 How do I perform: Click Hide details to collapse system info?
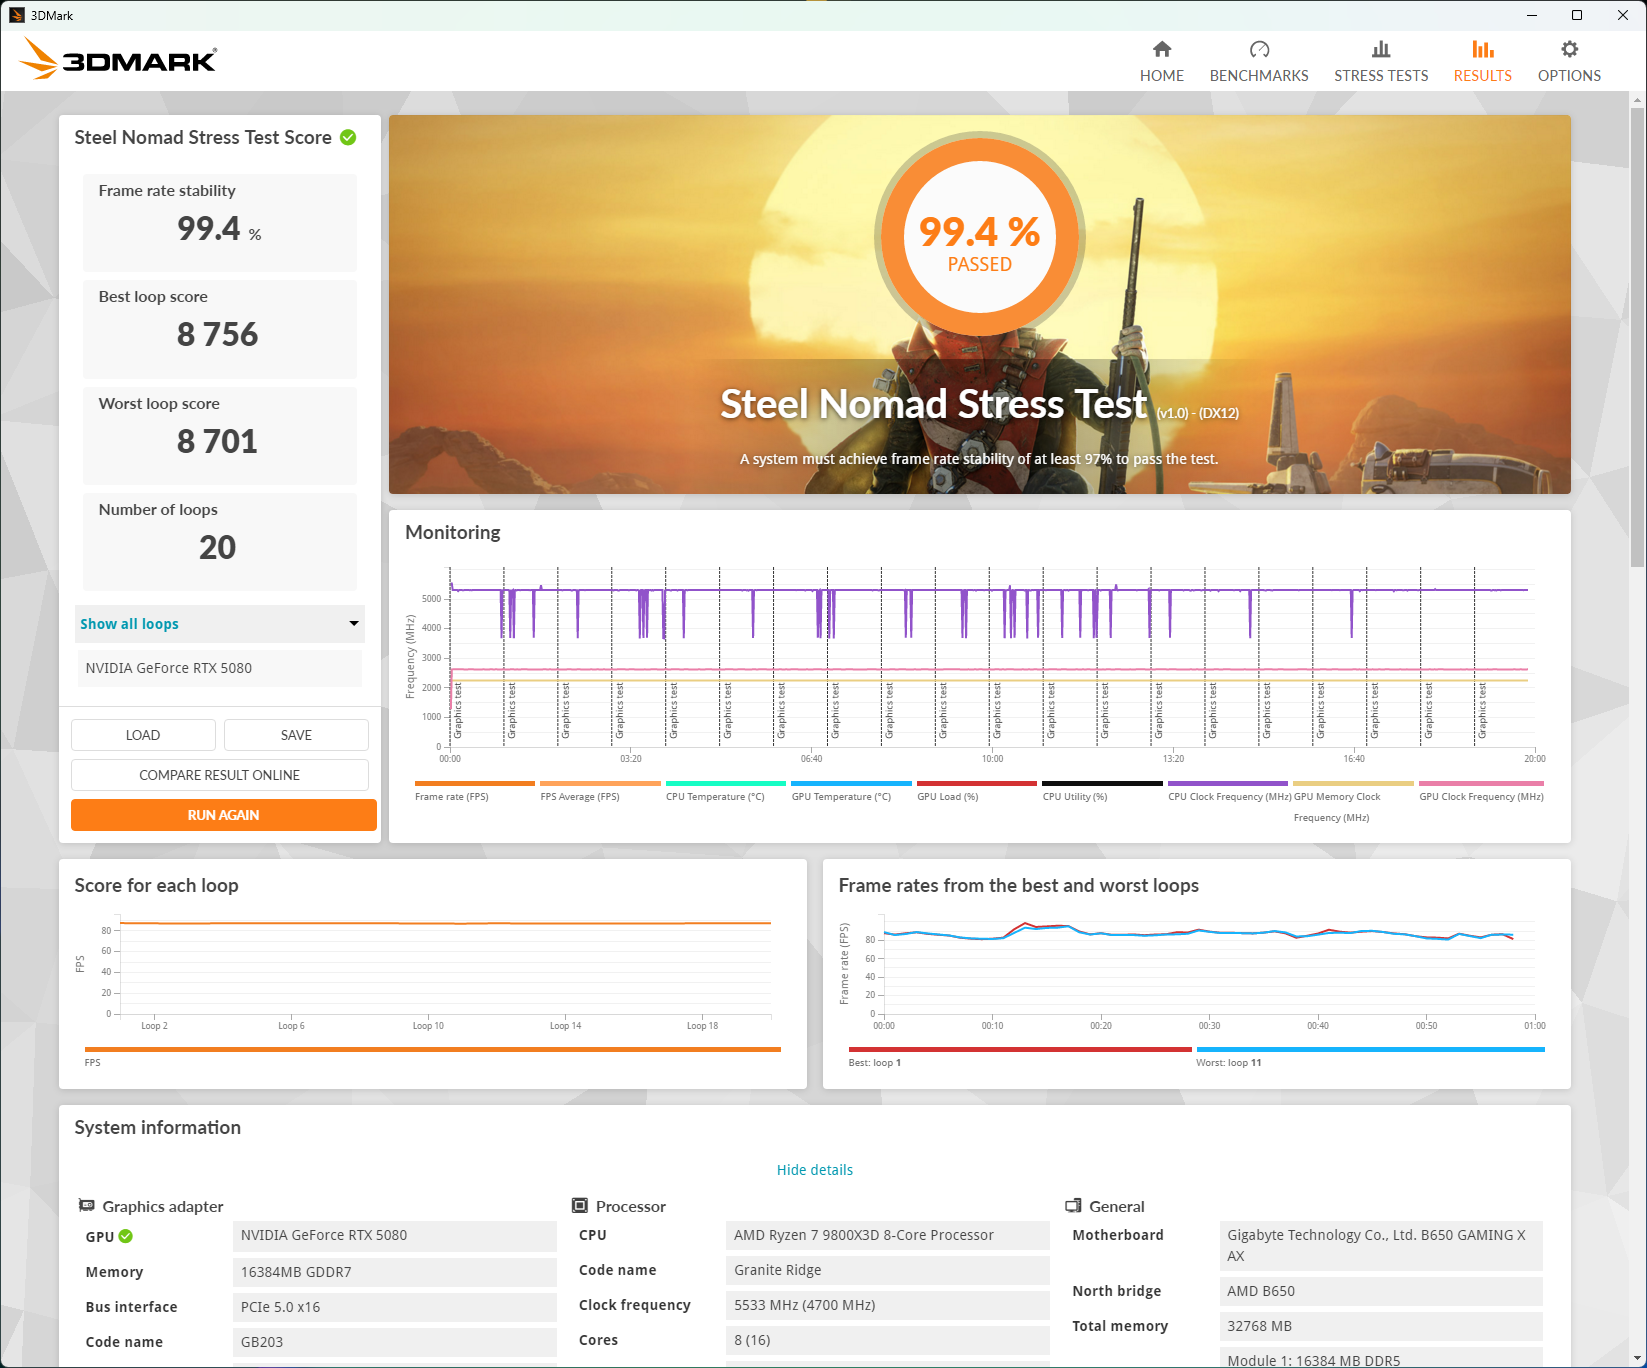click(814, 1170)
